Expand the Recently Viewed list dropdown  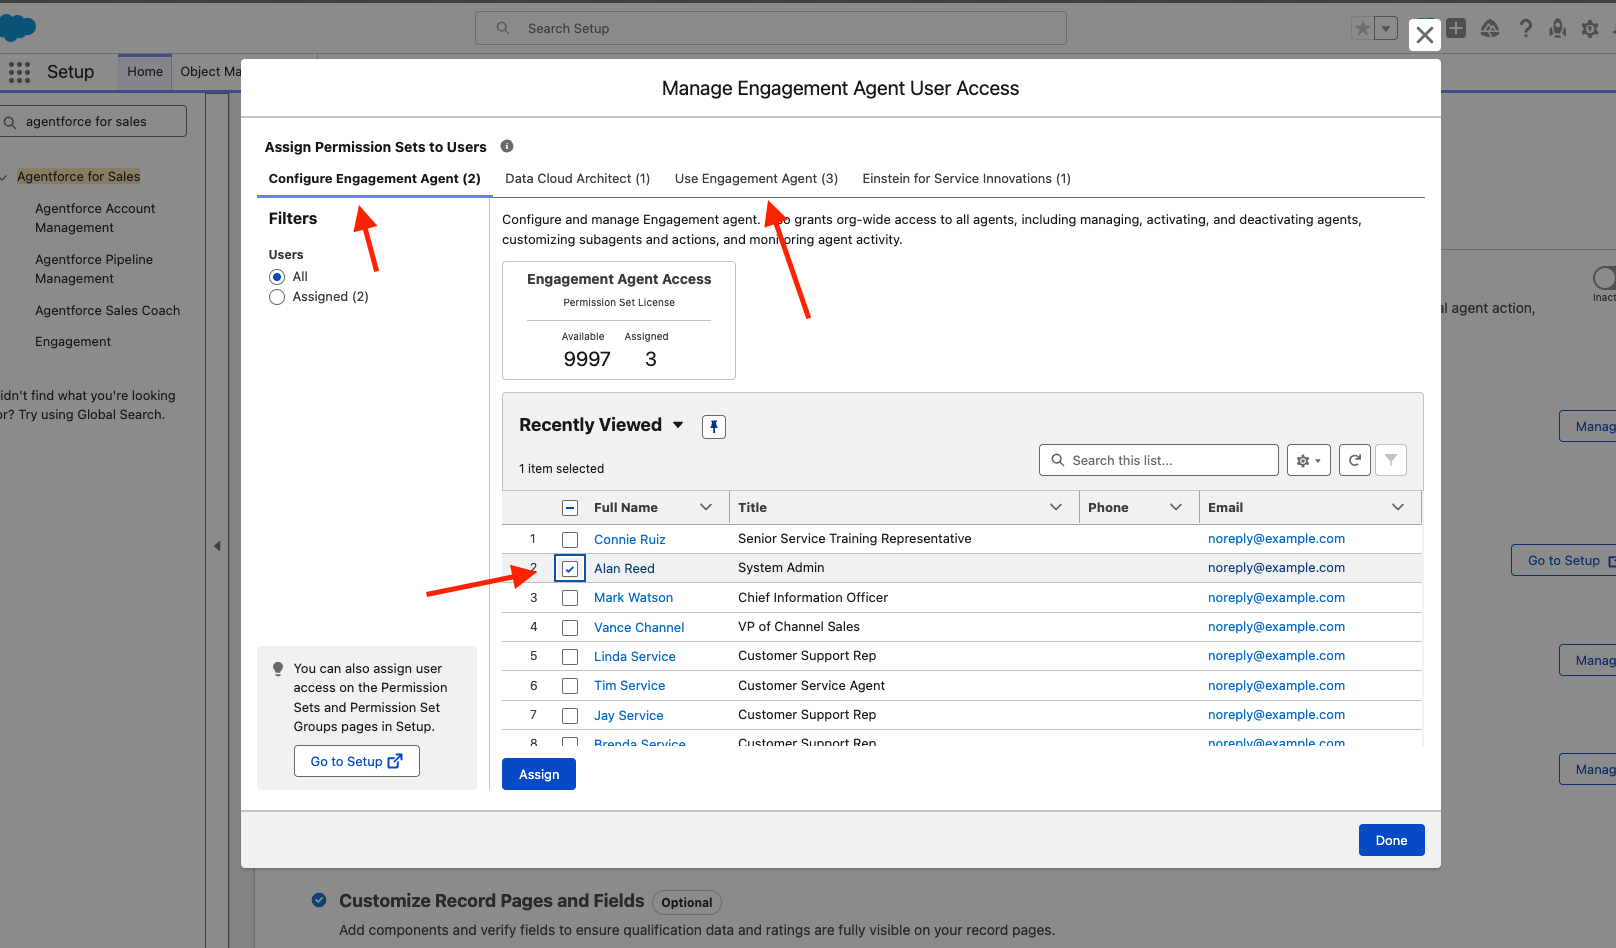click(678, 425)
